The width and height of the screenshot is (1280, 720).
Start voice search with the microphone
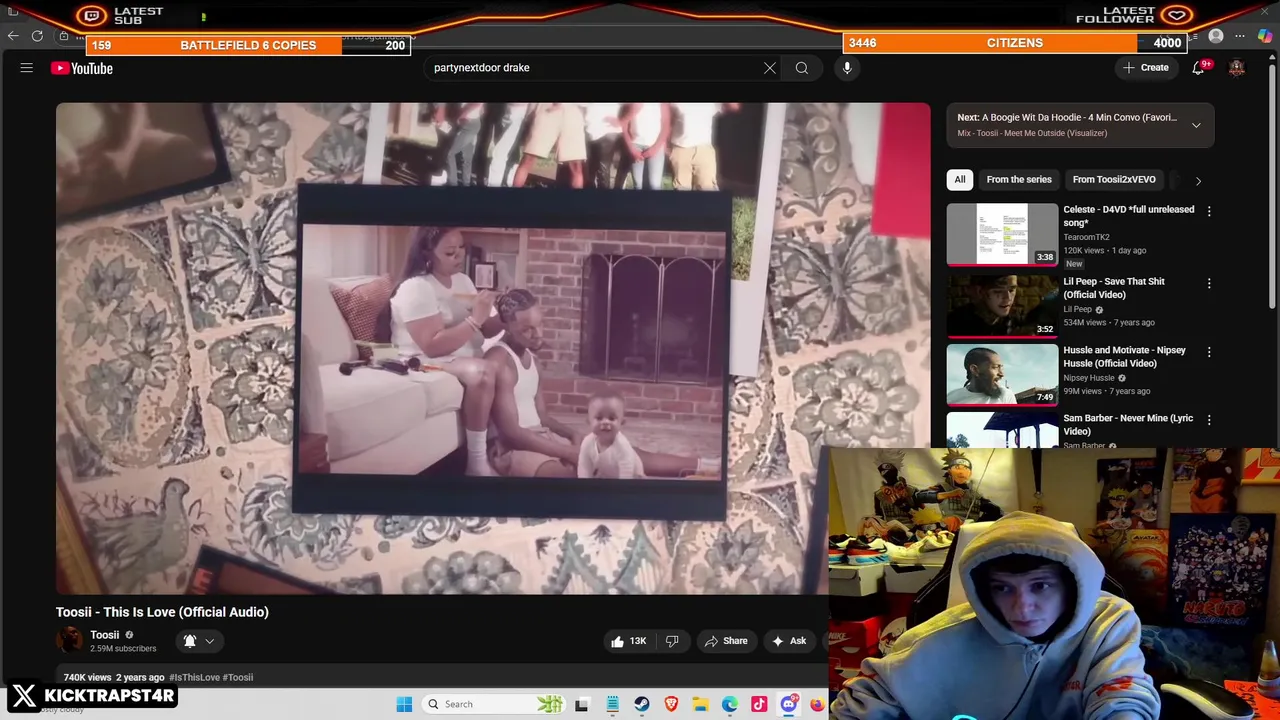[x=847, y=68]
